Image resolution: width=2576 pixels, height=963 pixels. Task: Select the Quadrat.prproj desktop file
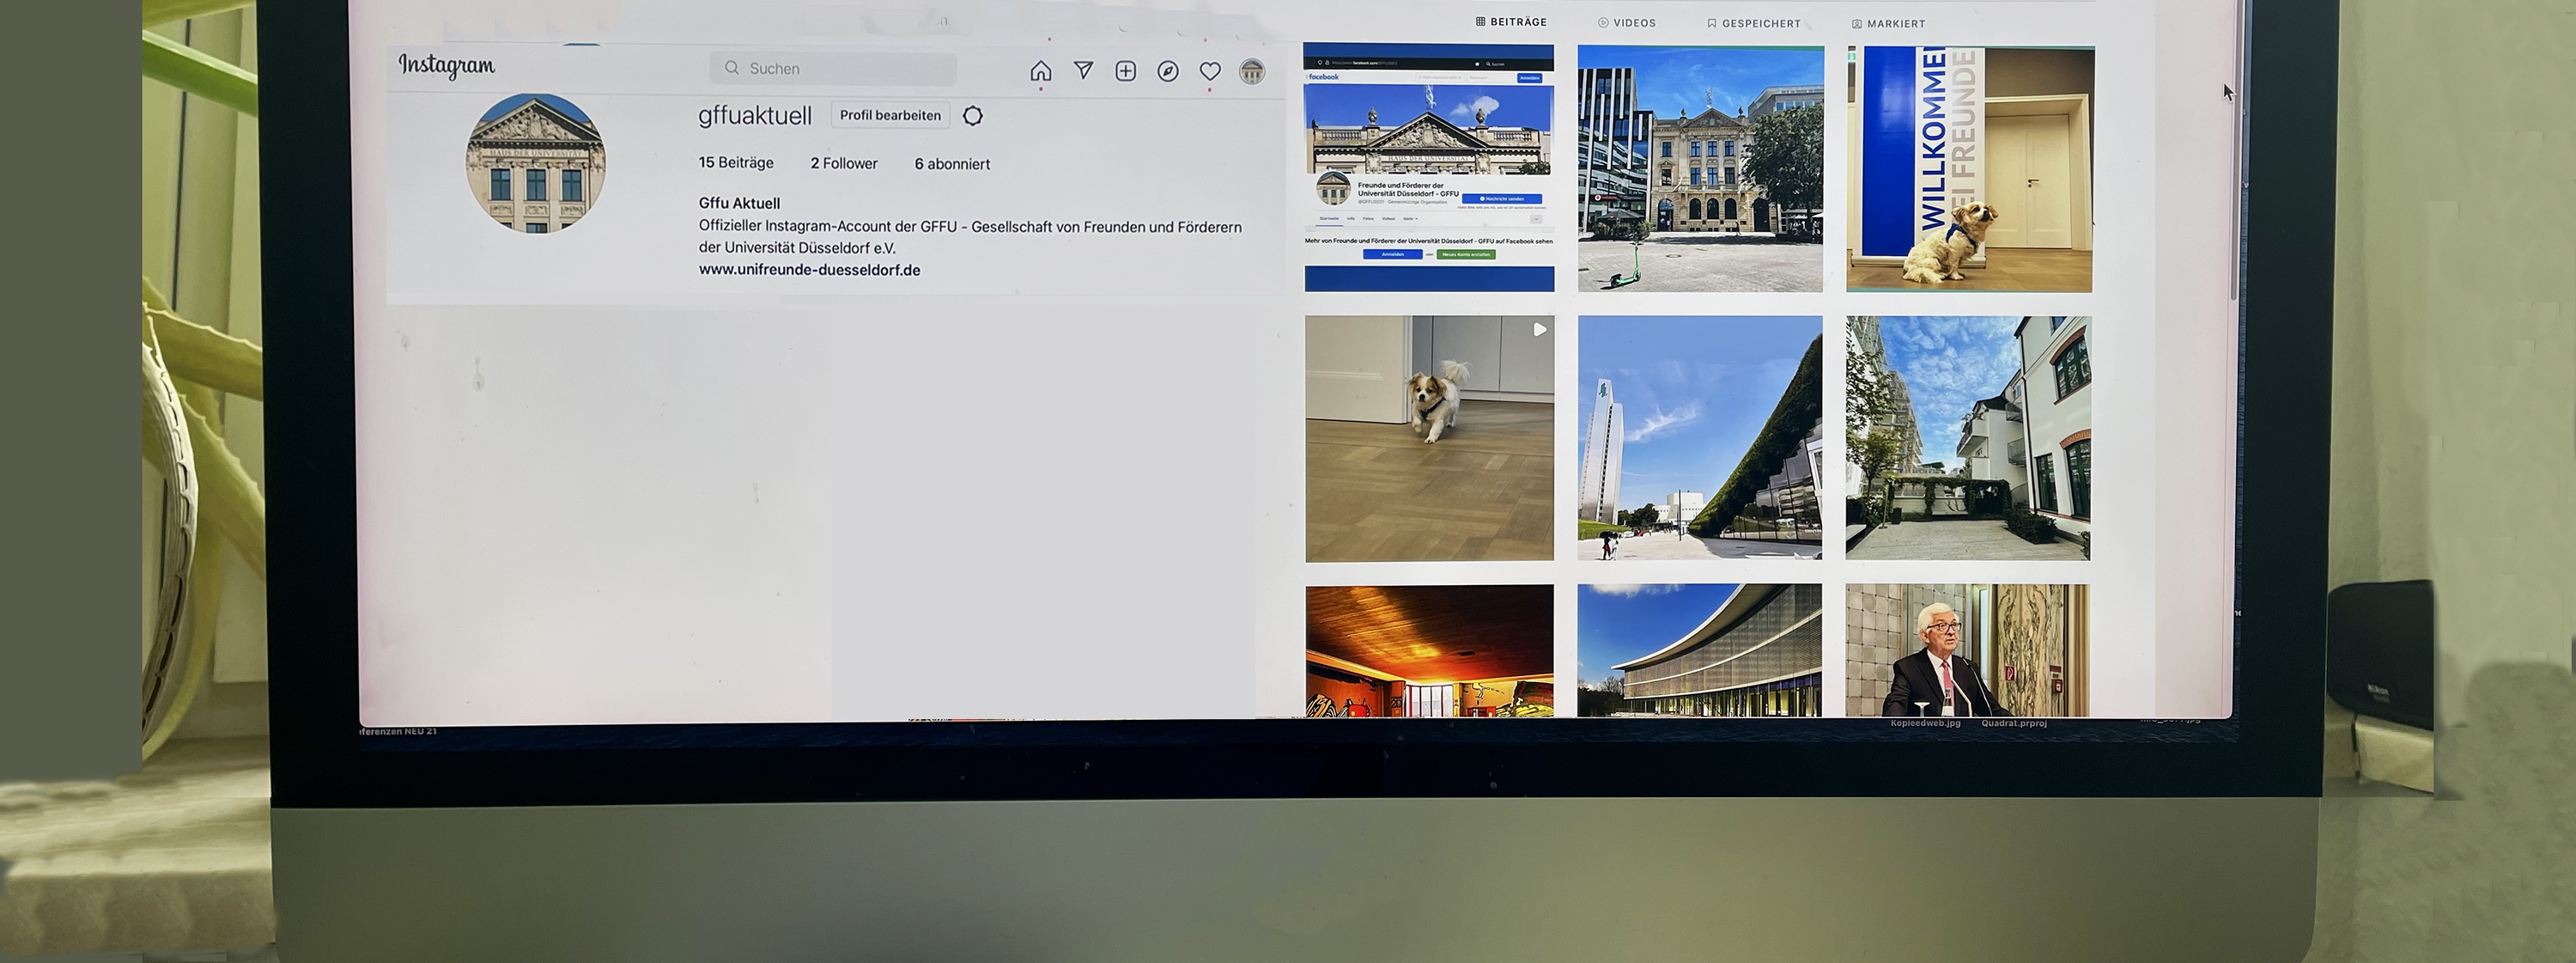coord(2014,723)
